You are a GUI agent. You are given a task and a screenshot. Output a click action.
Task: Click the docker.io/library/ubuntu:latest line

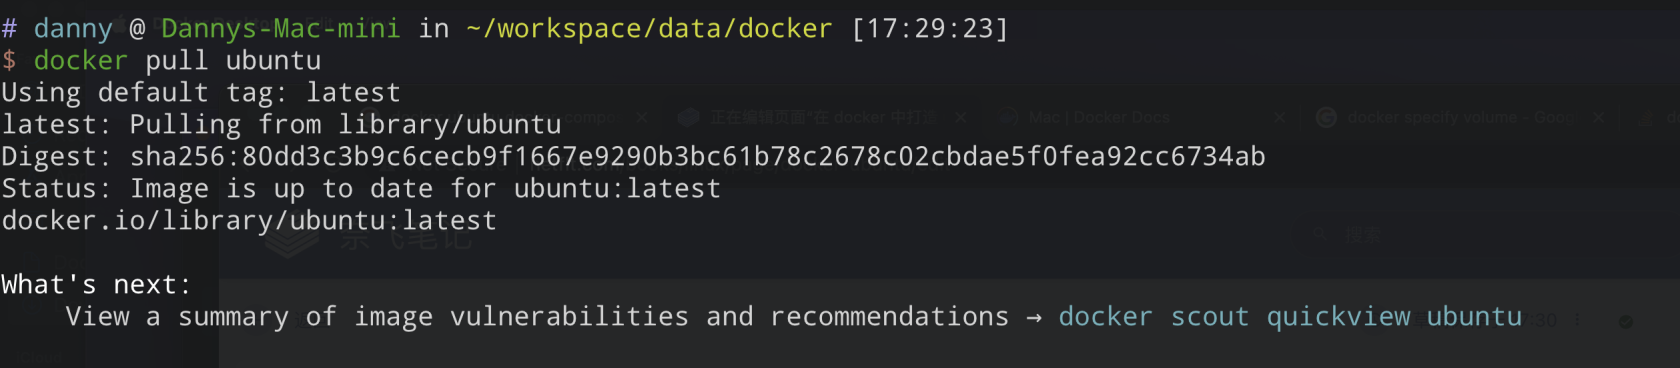click(x=249, y=220)
